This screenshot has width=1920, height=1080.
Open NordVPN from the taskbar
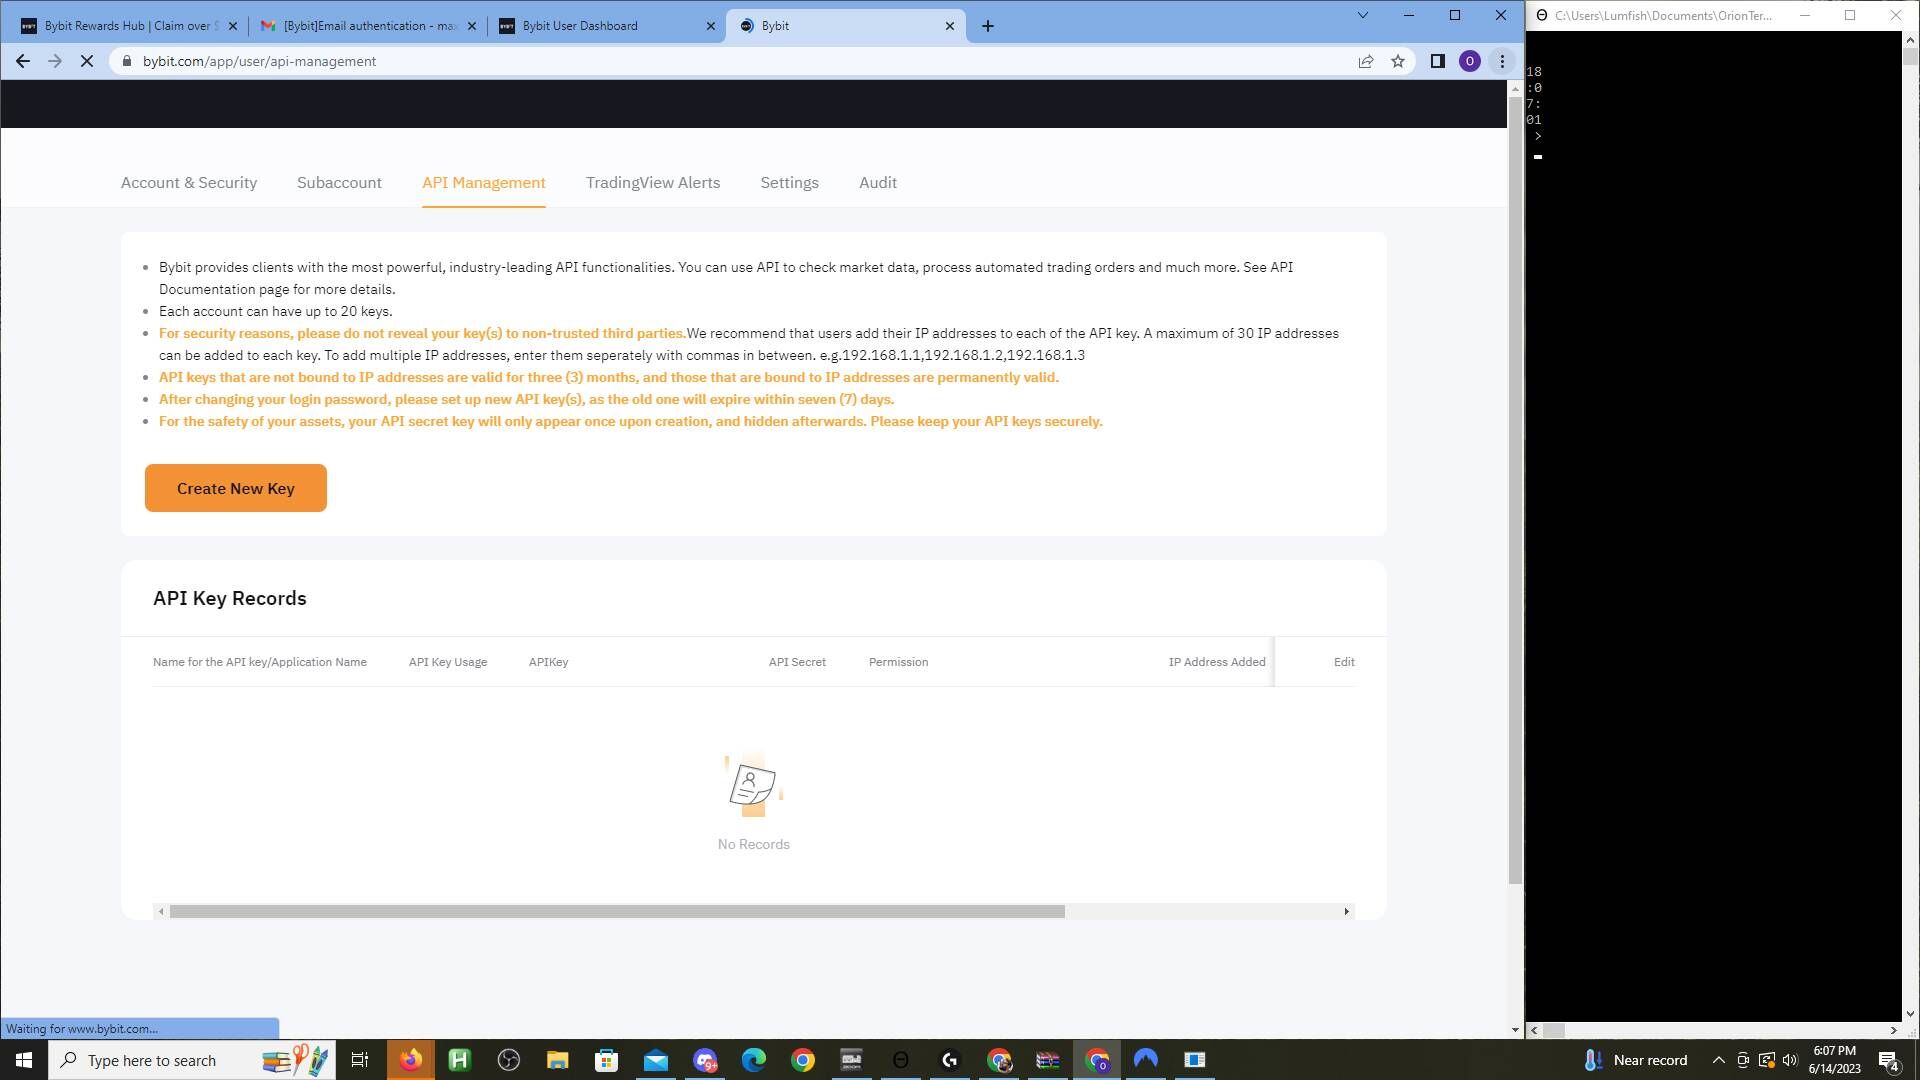tap(1145, 1060)
